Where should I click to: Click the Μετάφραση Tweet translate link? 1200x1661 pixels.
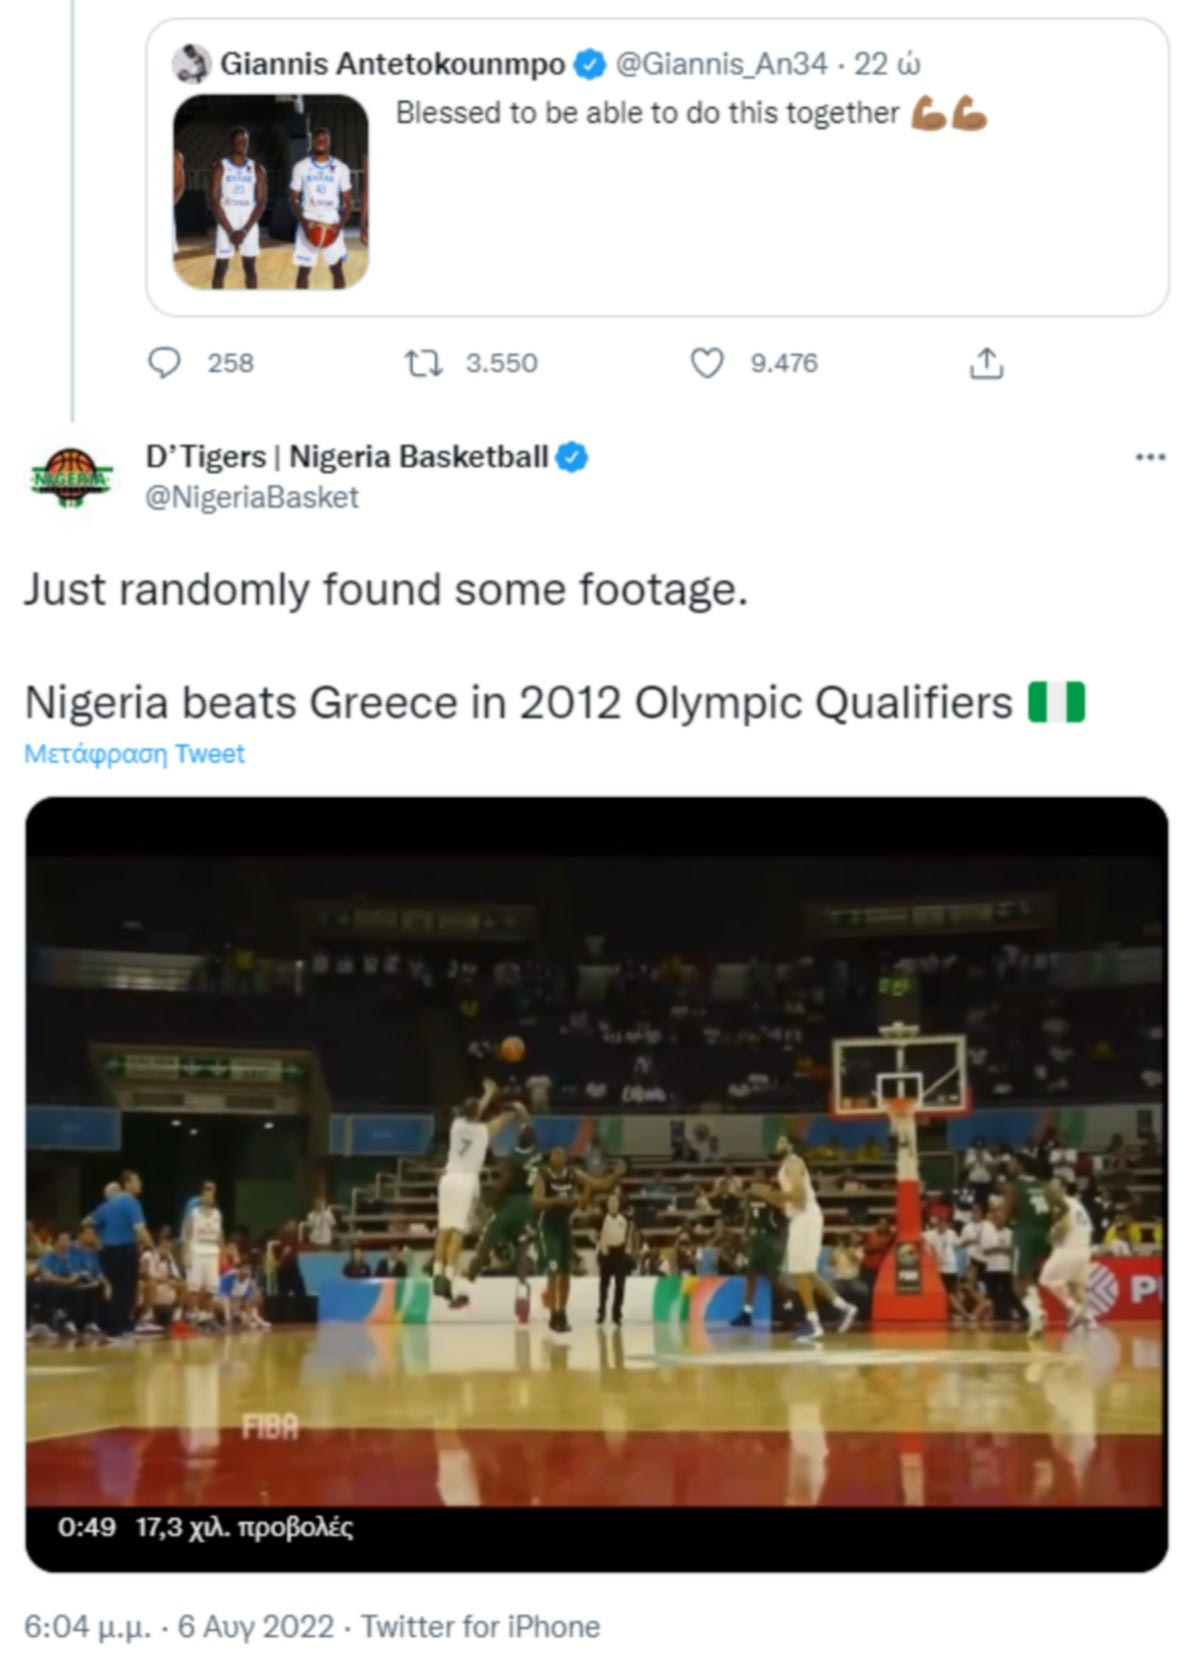click(134, 753)
